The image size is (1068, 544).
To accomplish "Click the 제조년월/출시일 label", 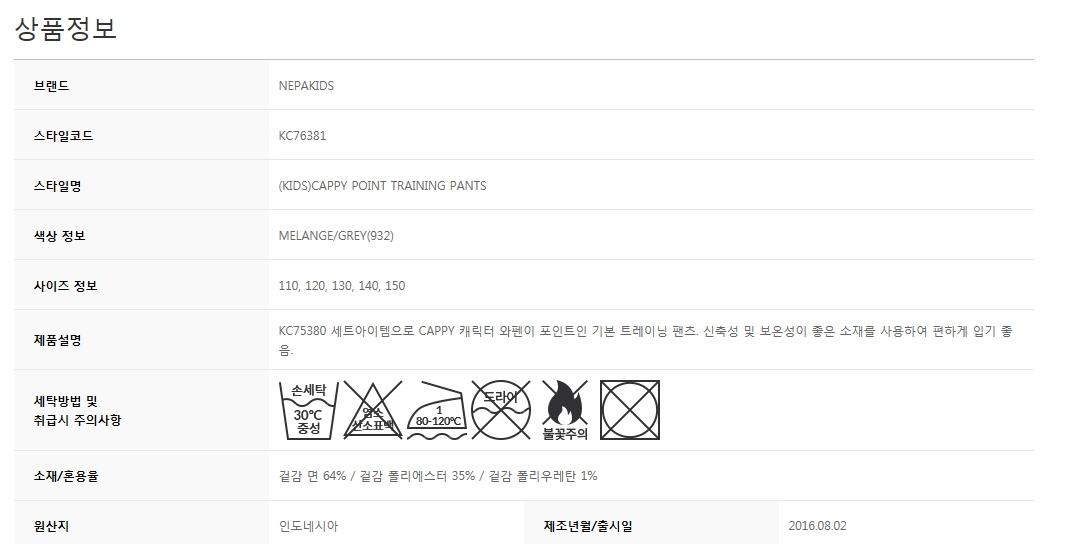I will tap(588, 526).
